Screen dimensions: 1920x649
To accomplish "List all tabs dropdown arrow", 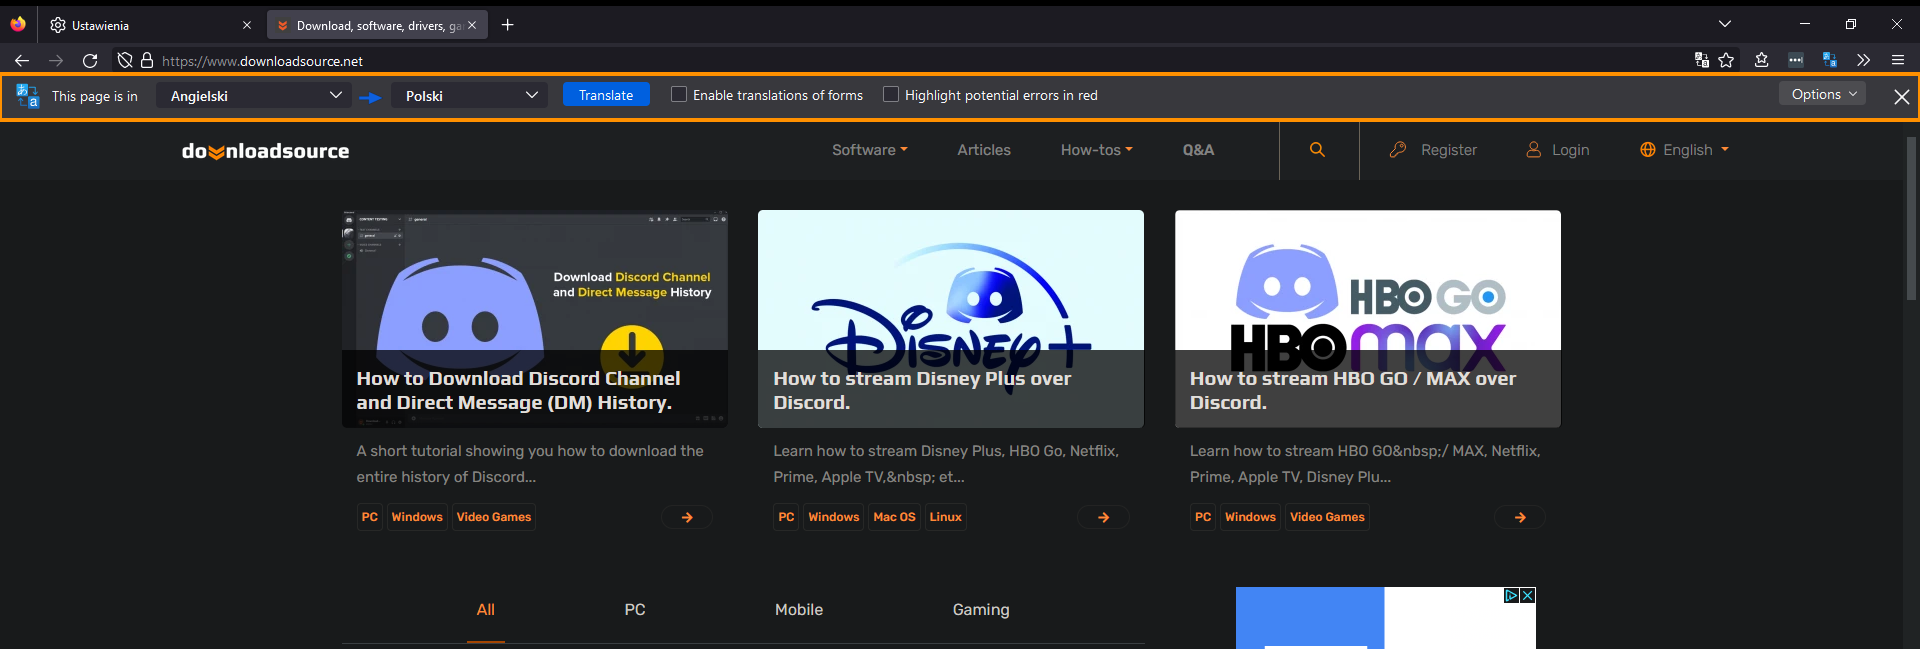I will pyautogui.click(x=1725, y=24).
